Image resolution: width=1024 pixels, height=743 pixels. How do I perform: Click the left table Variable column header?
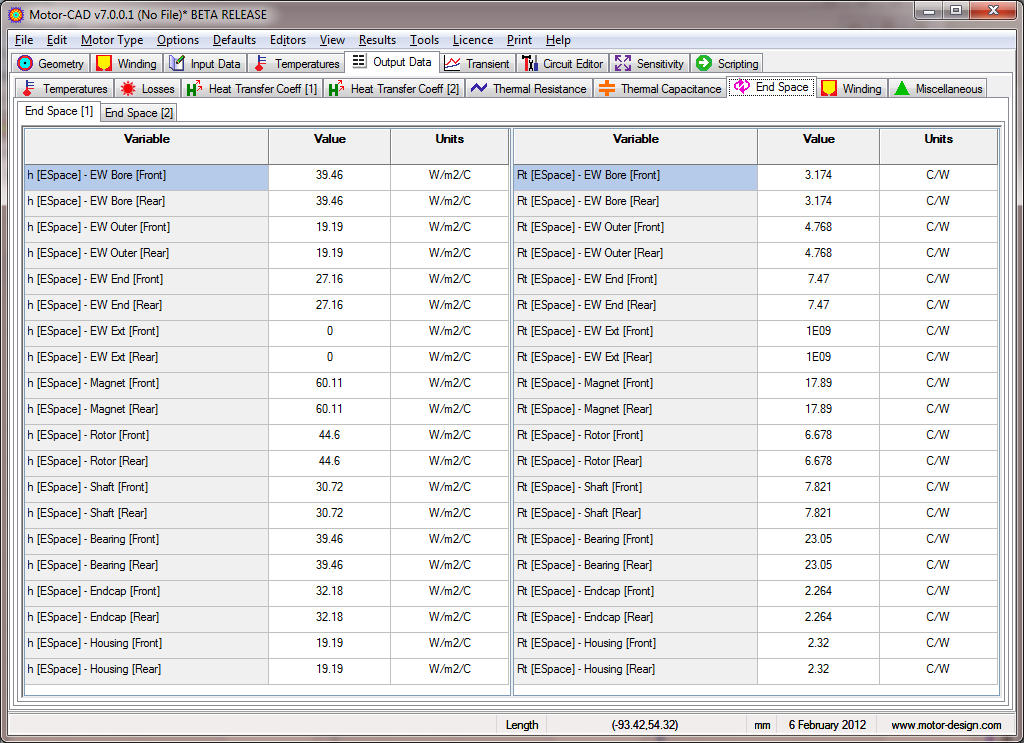coord(146,146)
